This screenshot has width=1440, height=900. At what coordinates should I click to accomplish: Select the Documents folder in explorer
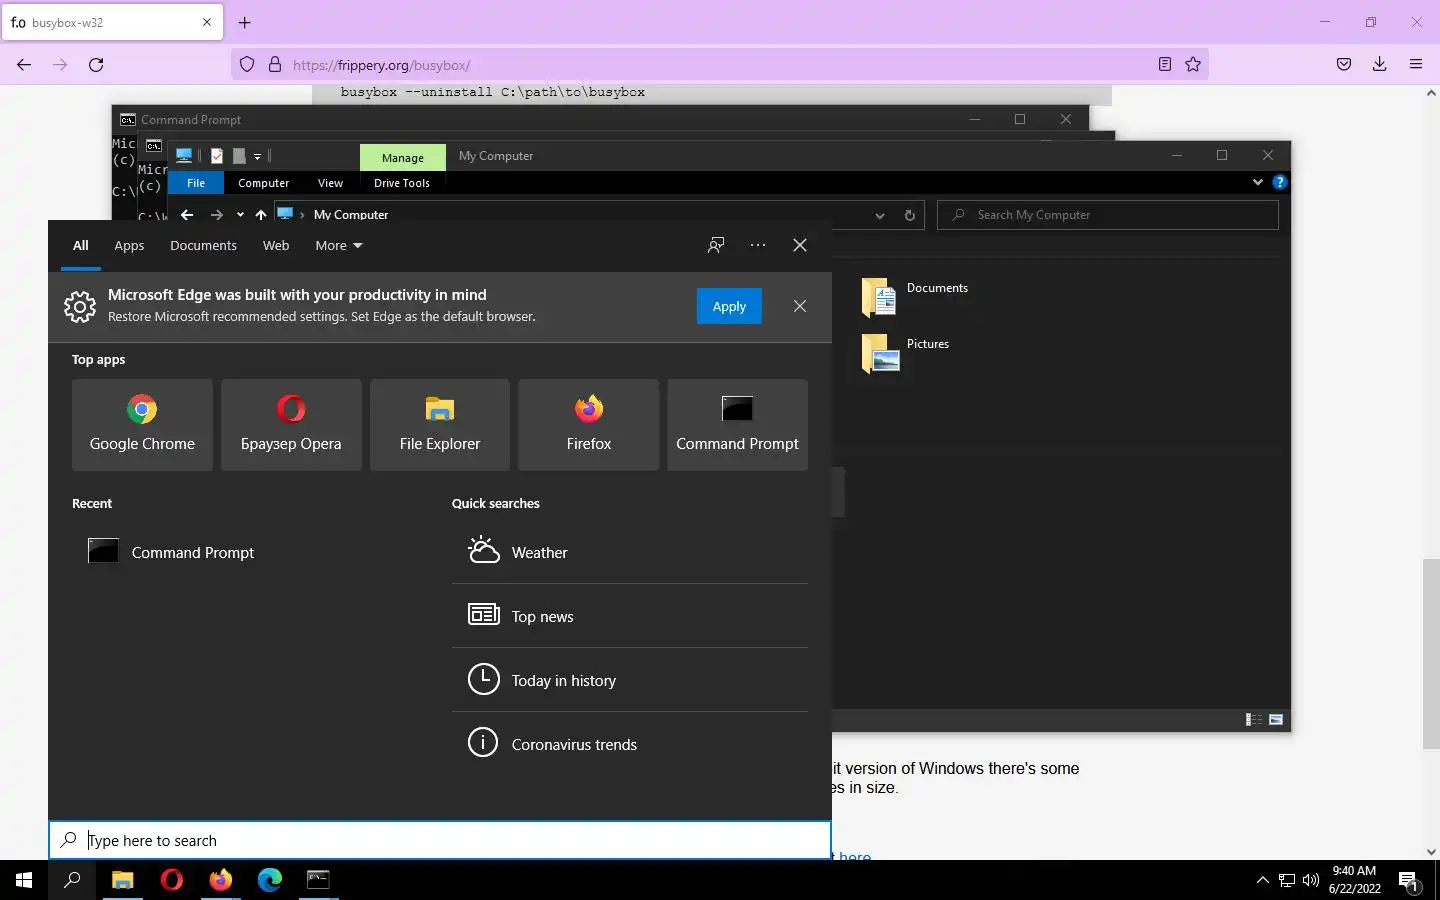[x=915, y=296]
